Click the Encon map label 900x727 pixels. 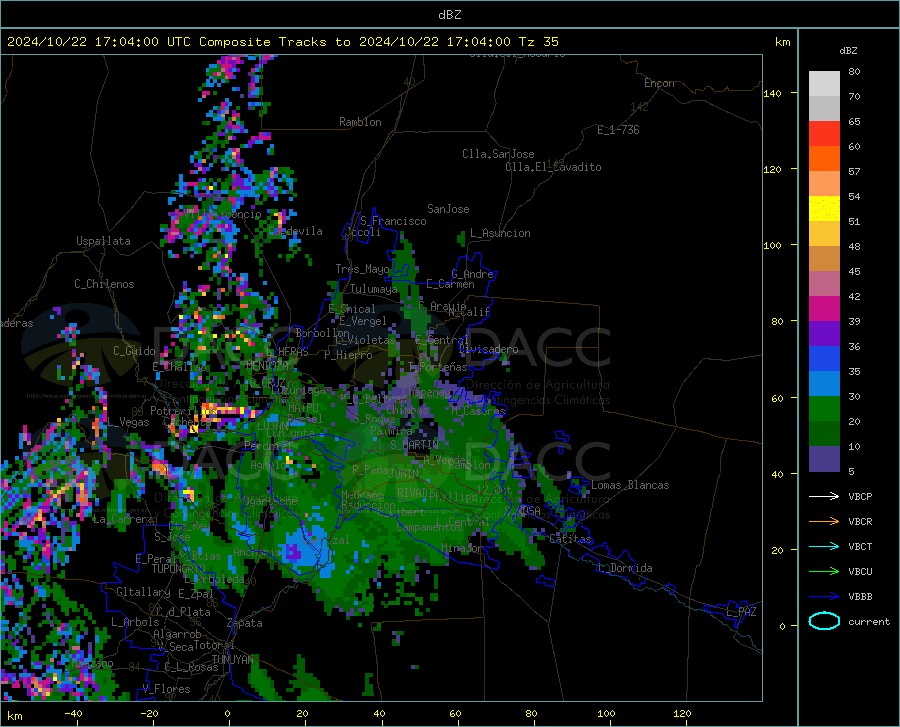pos(659,83)
